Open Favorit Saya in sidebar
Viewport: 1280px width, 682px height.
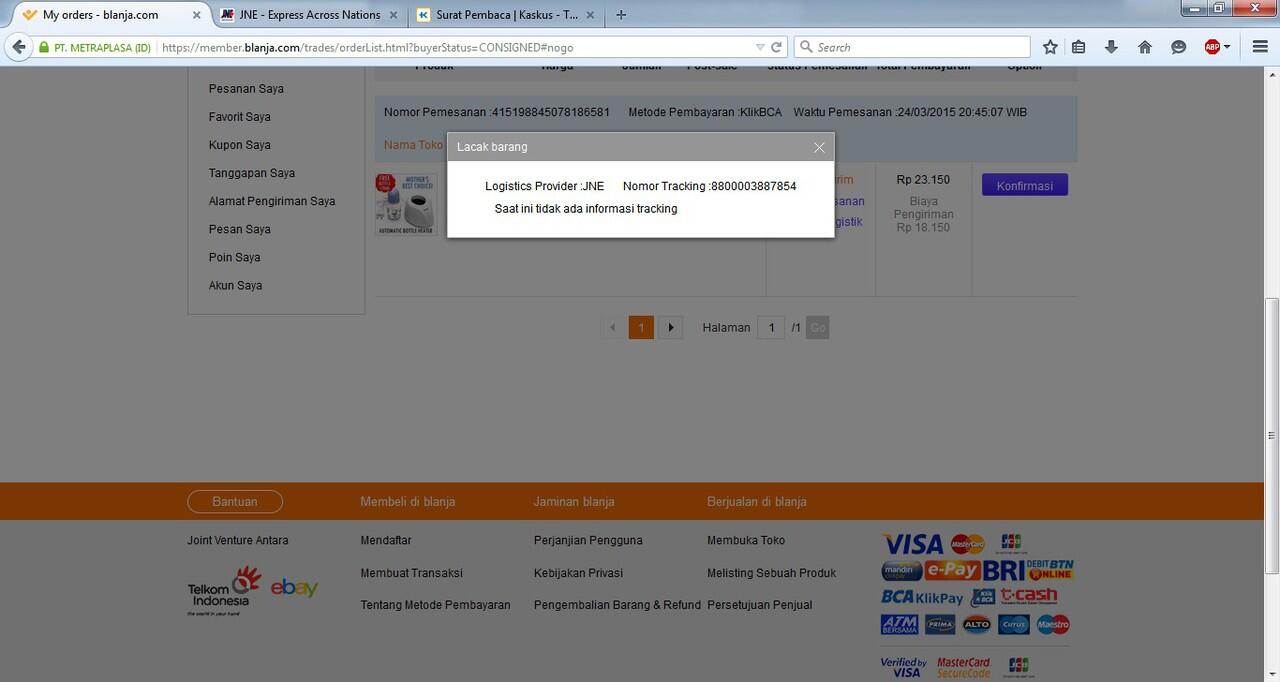pos(240,117)
